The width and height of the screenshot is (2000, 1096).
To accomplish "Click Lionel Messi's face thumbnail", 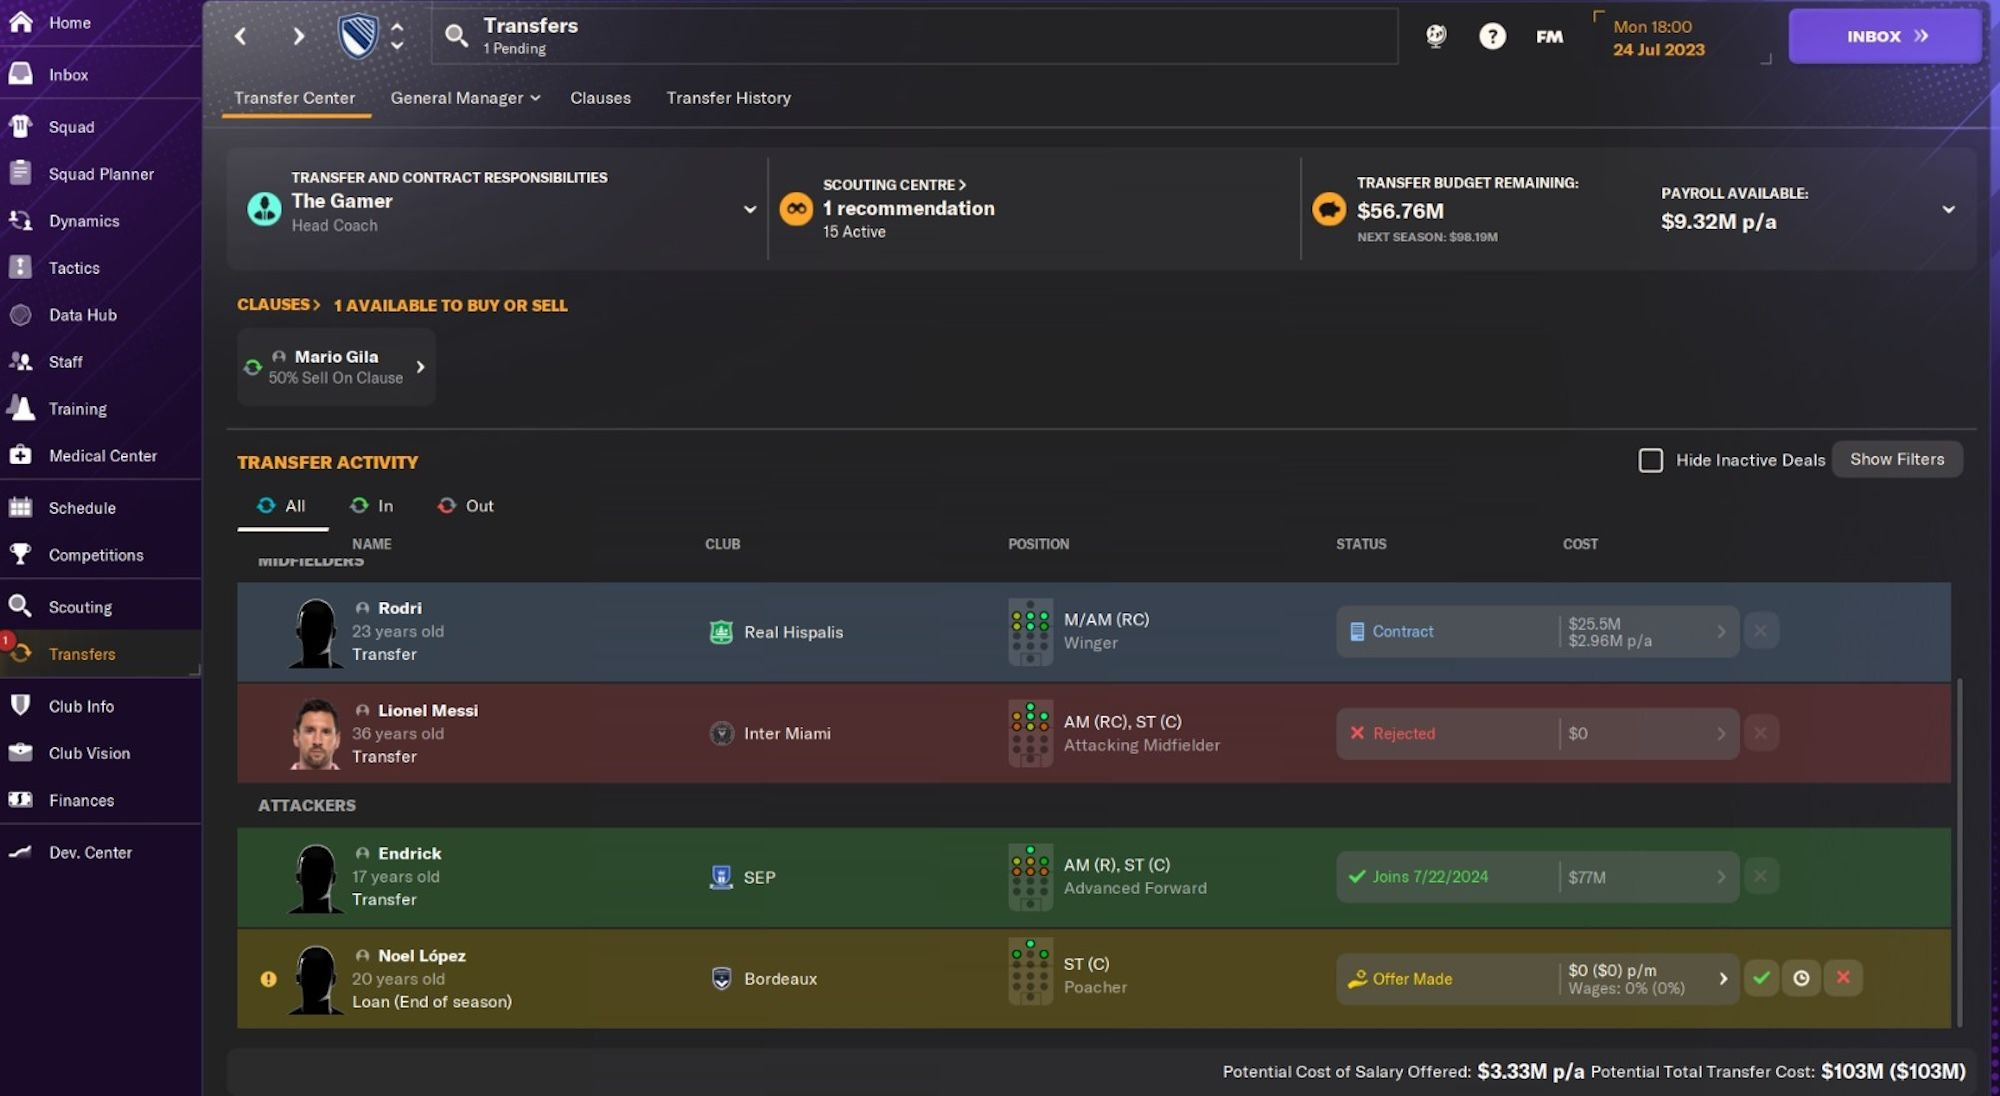I will pyautogui.click(x=316, y=733).
